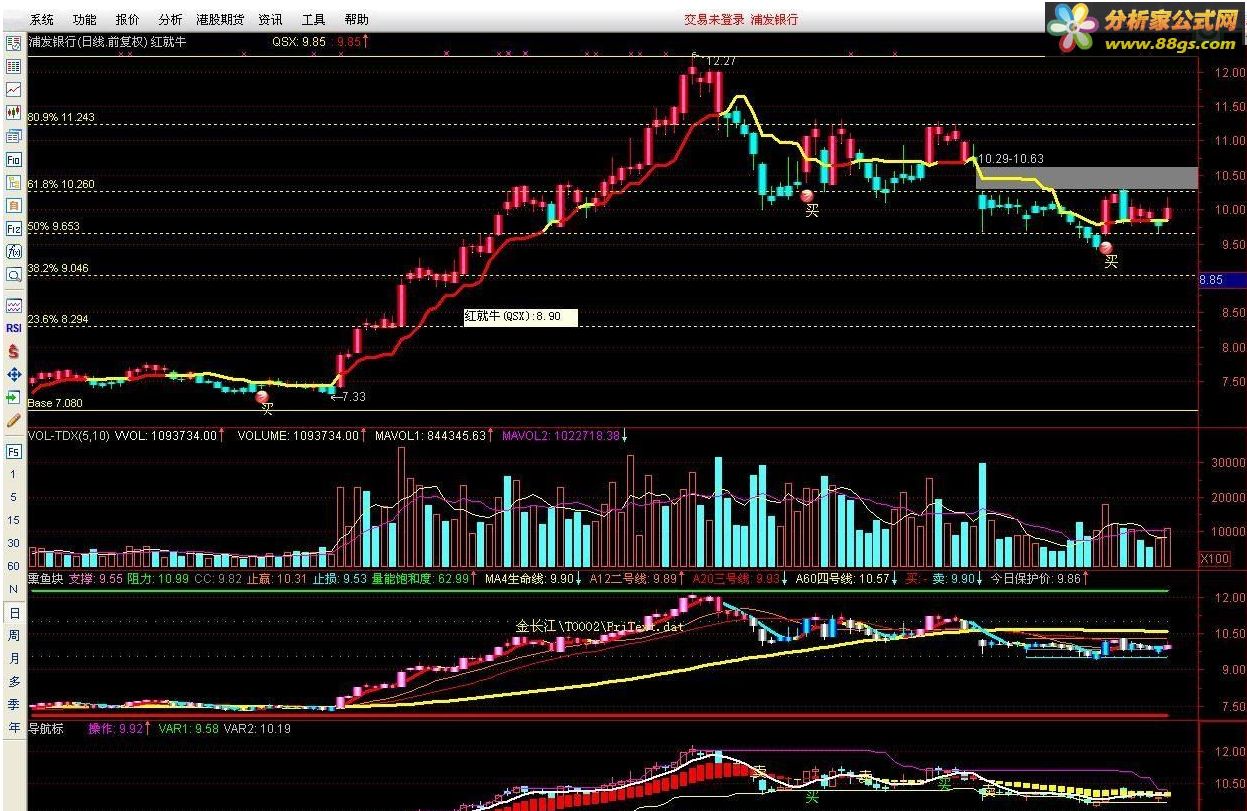Image resolution: width=1247 pixels, height=811 pixels.
Task: Click the wavy indicator-line icon
Action: coord(14,305)
